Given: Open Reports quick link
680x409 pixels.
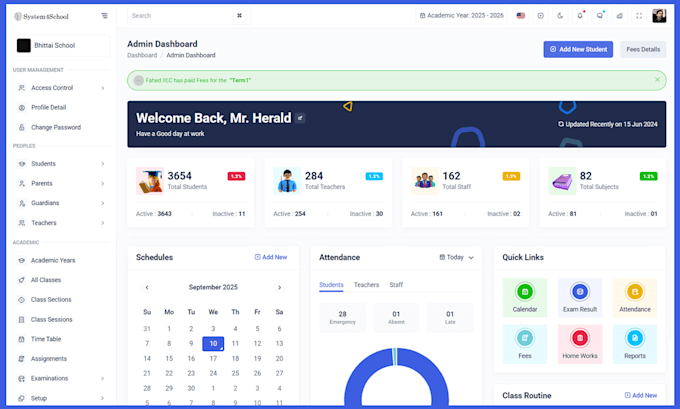Looking at the screenshot, I should tap(635, 344).
